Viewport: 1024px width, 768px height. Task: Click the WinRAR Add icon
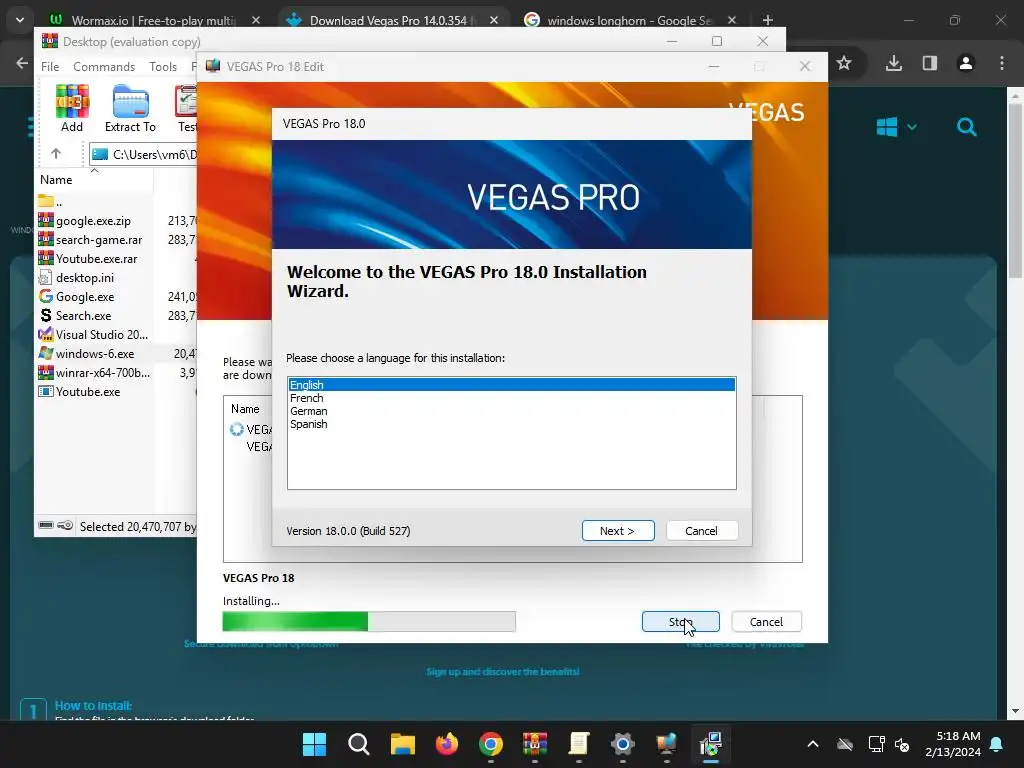pos(72,108)
